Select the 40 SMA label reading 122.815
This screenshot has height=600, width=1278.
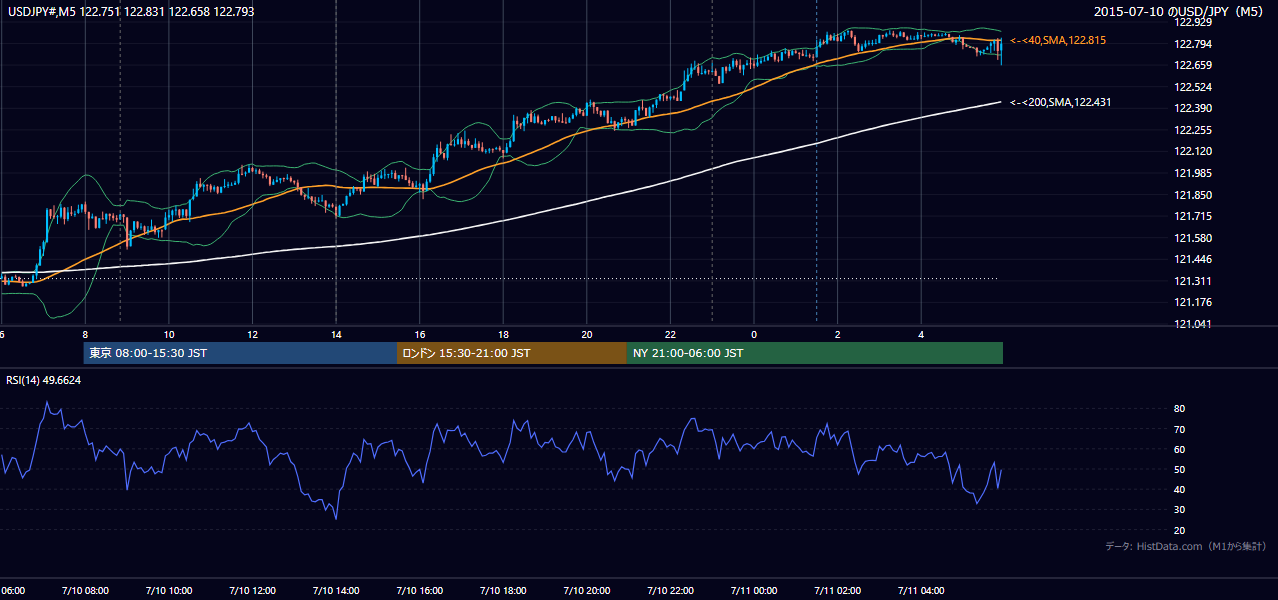(x=1060, y=40)
